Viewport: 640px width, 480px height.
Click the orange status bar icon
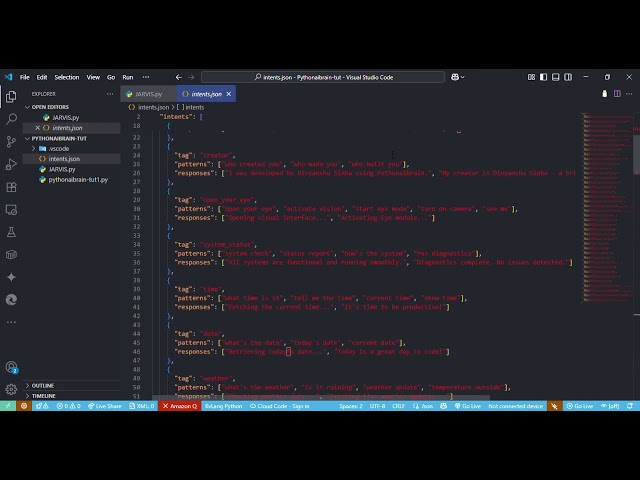click(24, 406)
